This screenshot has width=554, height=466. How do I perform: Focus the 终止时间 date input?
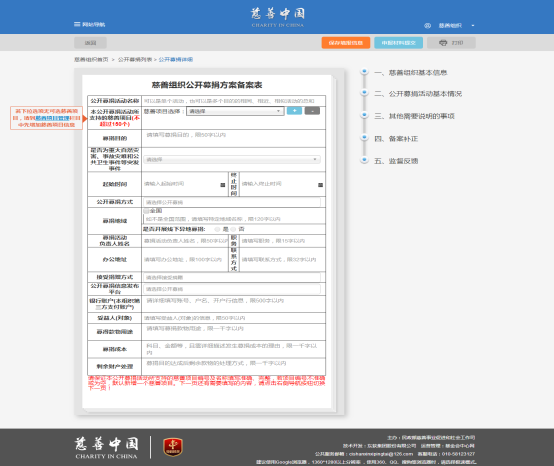pos(279,184)
